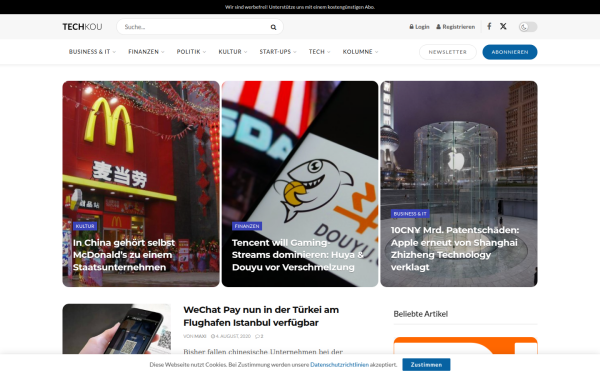Open the Facebook page icon
The image size is (600, 375).
point(489,26)
